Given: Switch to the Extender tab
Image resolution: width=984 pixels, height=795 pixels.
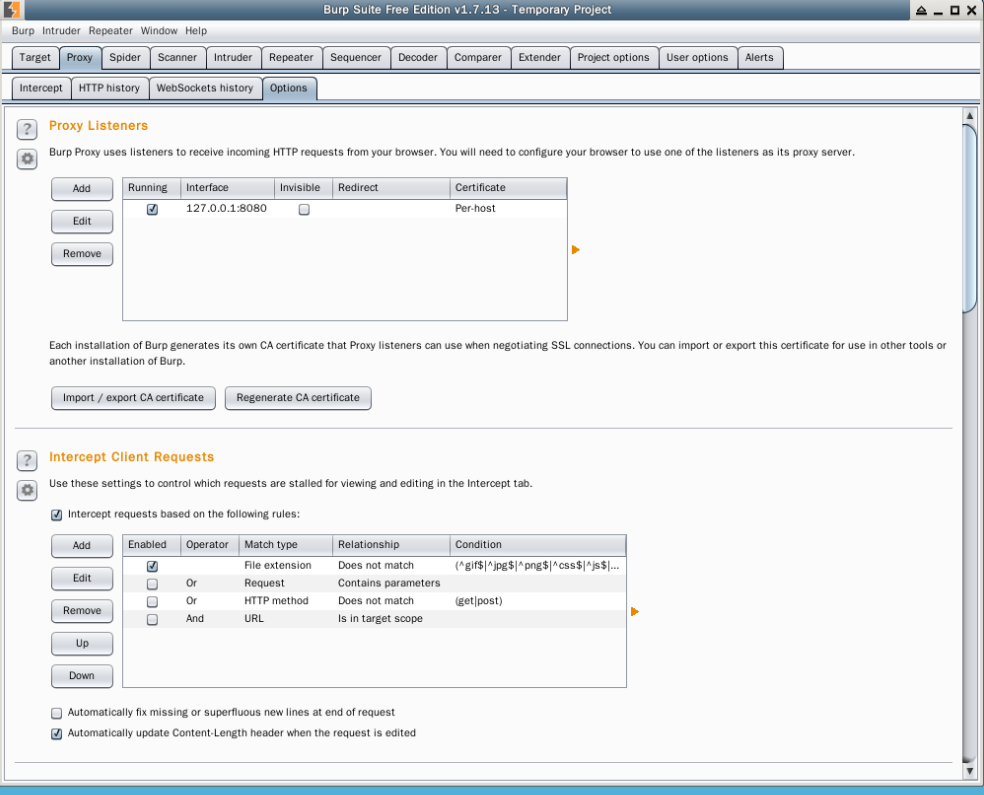Looking at the screenshot, I should tap(540, 58).
